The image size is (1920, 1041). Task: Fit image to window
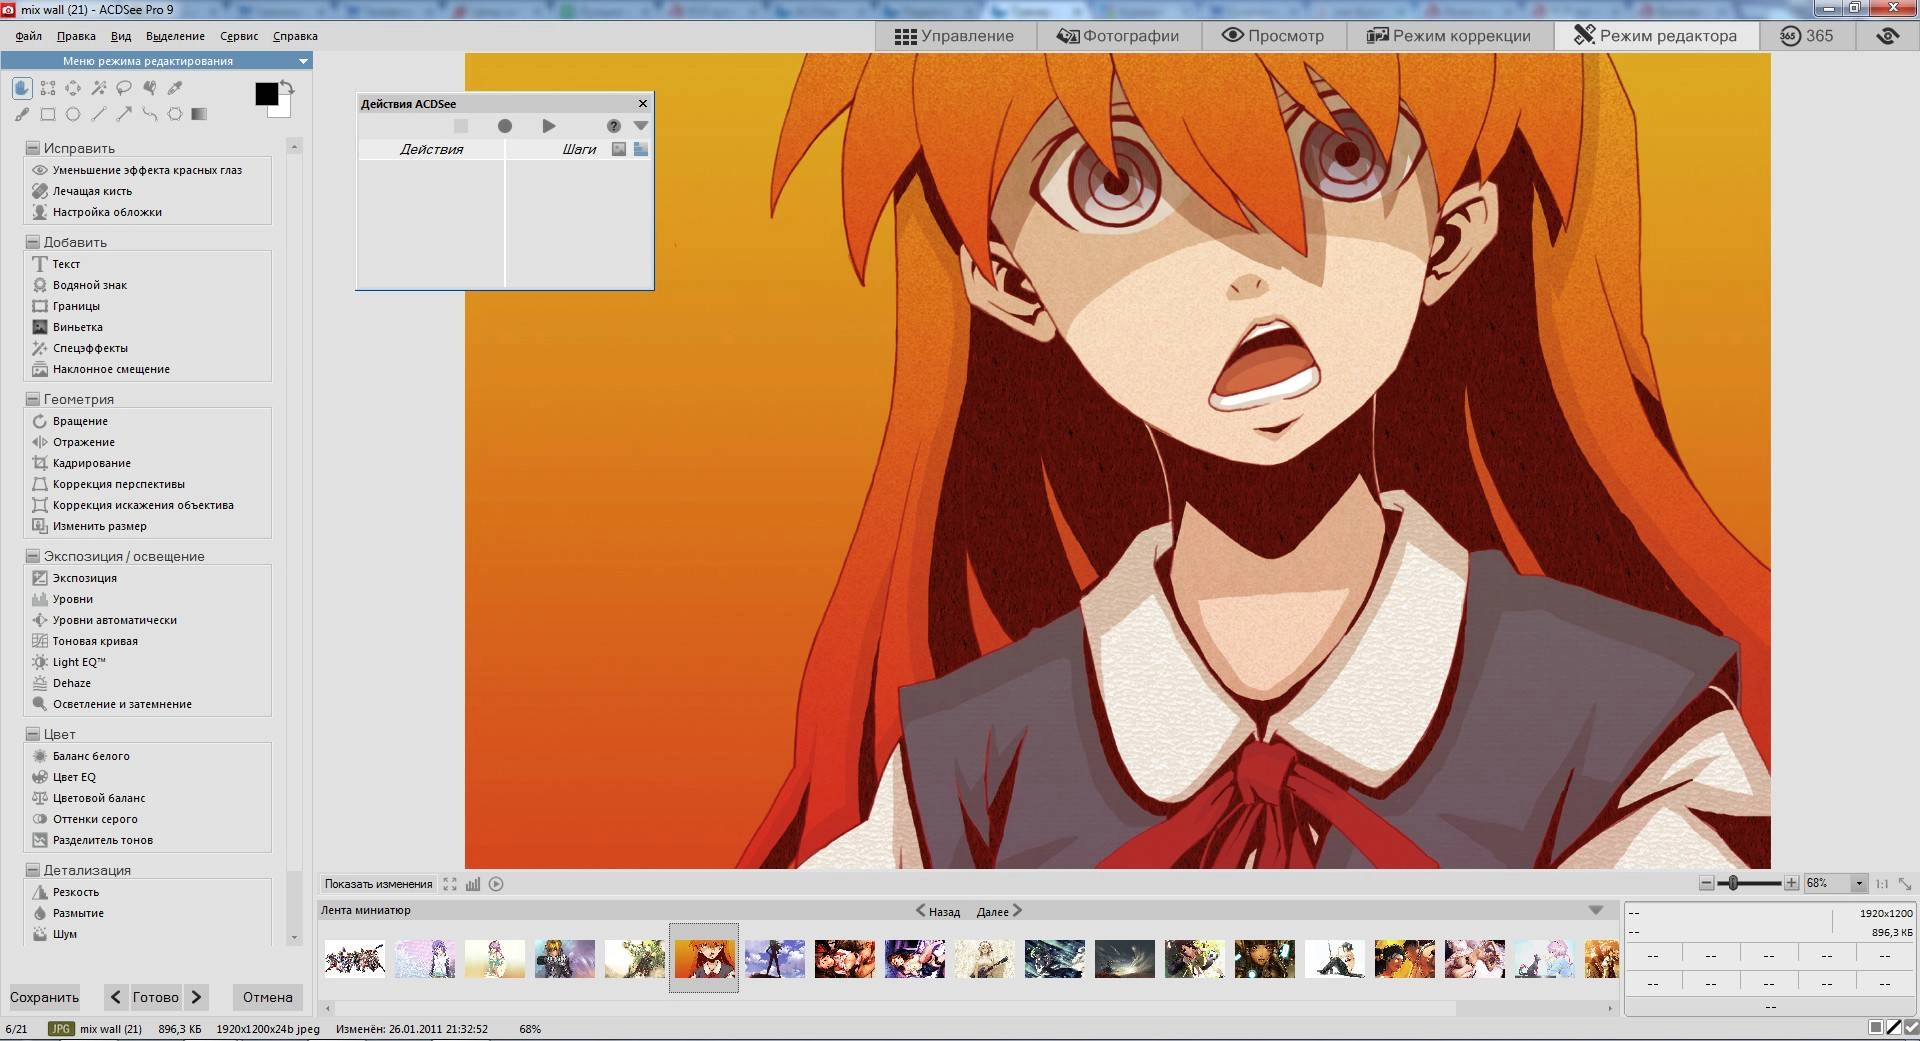(1905, 884)
